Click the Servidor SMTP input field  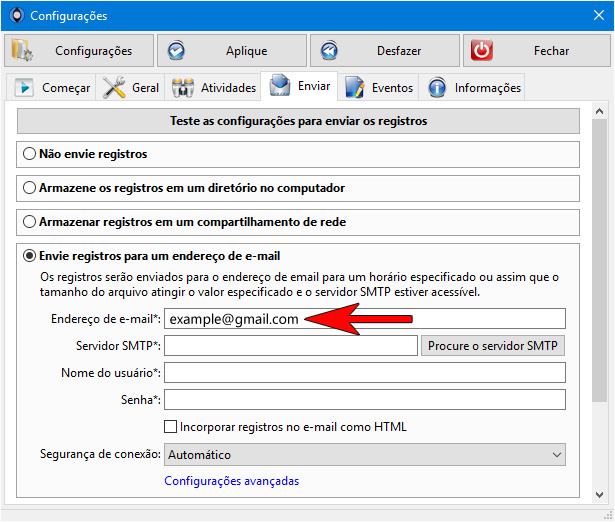coord(291,346)
